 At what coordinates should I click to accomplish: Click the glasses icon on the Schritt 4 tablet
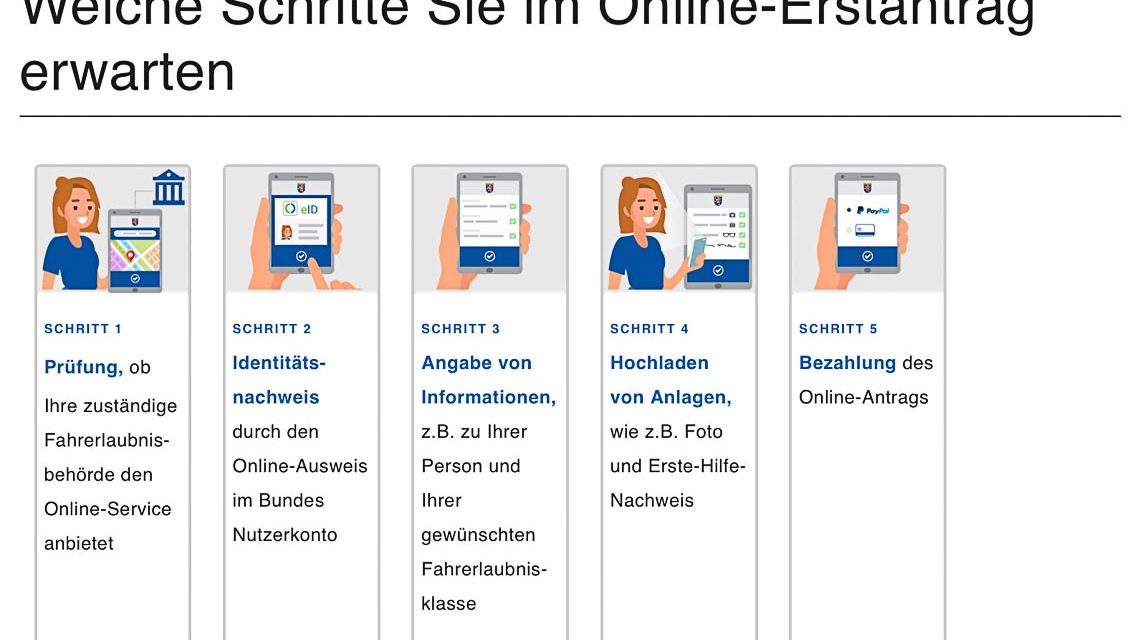pos(730,236)
